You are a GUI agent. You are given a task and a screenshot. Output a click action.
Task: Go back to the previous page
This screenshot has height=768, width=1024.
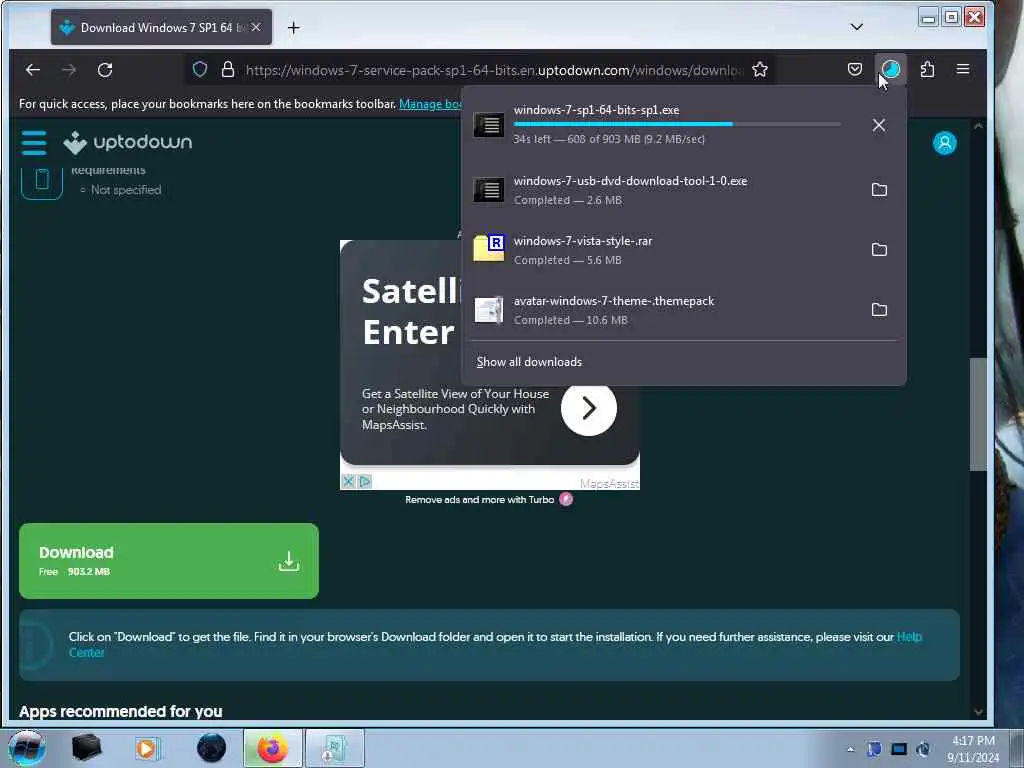pyautogui.click(x=33, y=69)
